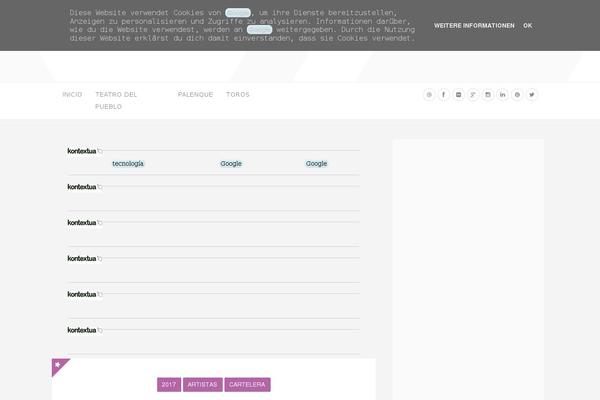Click the pink pinned-post corner icon

tap(59, 366)
